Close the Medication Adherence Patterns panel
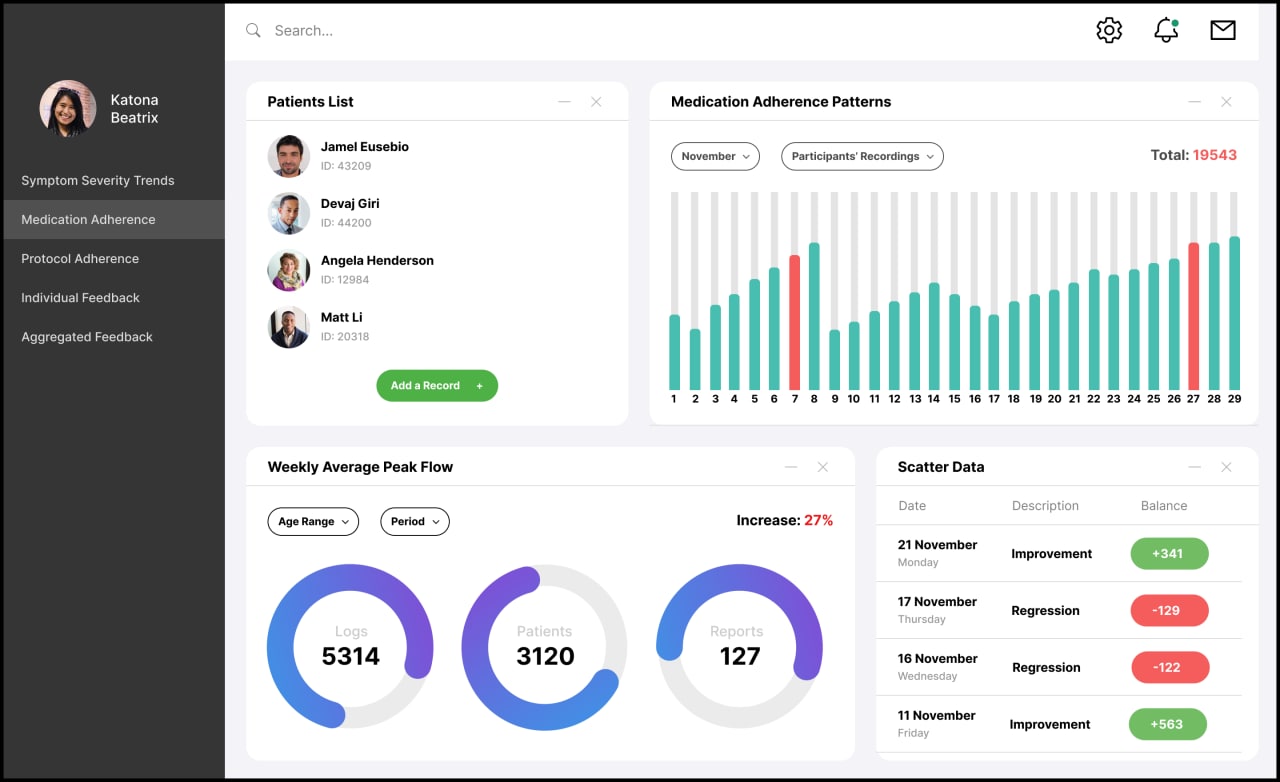The height and width of the screenshot is (782, 1280). point(1226,102)
